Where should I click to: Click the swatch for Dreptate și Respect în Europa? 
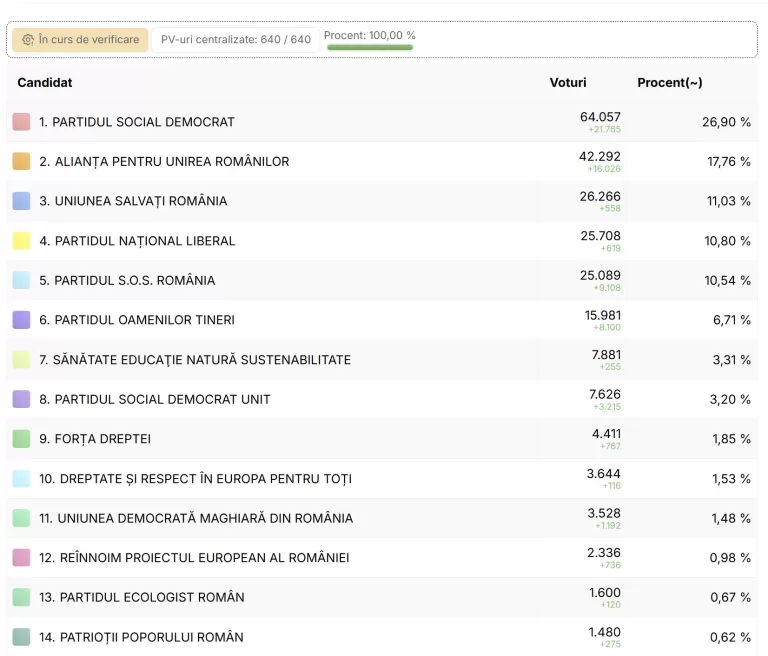[22, 479]
